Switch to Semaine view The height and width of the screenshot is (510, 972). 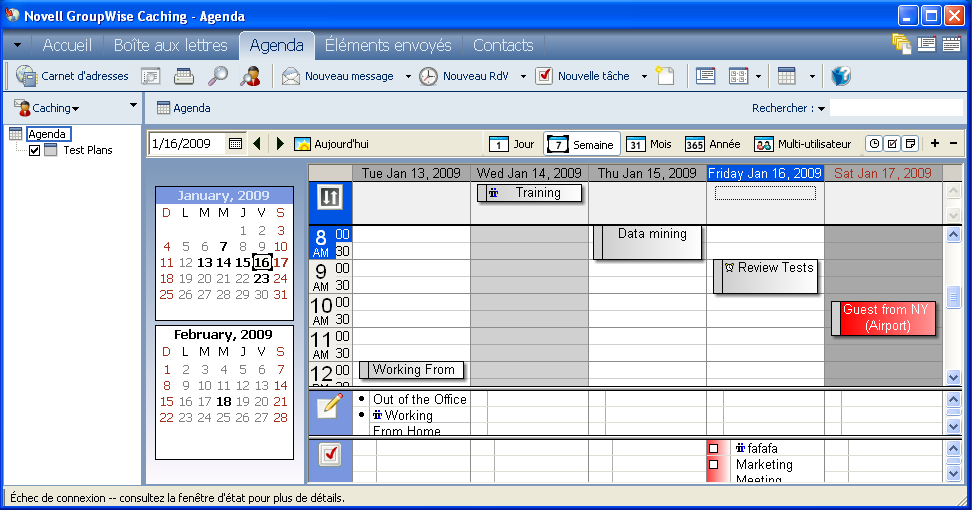pyautogui.click(x=581, y=144)
